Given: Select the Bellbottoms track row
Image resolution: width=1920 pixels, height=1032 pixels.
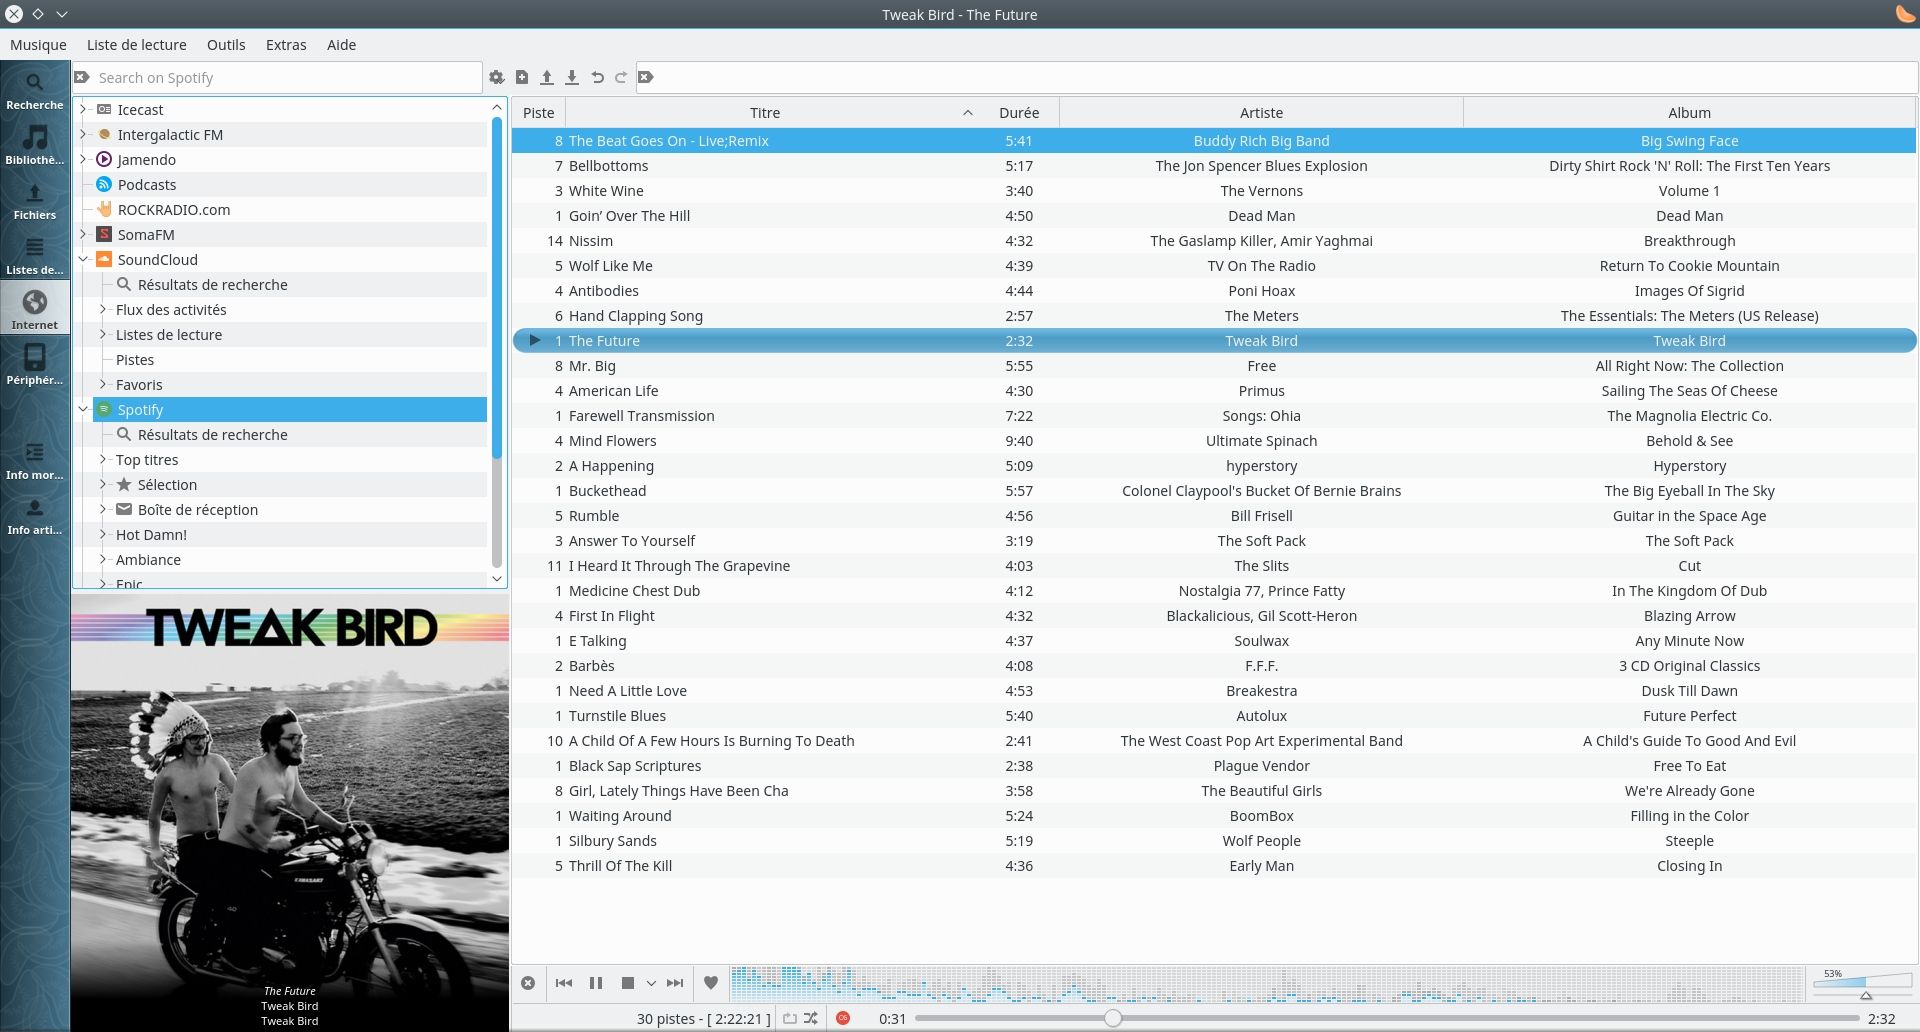Looking at the screenshot, I should [1214, 166].
